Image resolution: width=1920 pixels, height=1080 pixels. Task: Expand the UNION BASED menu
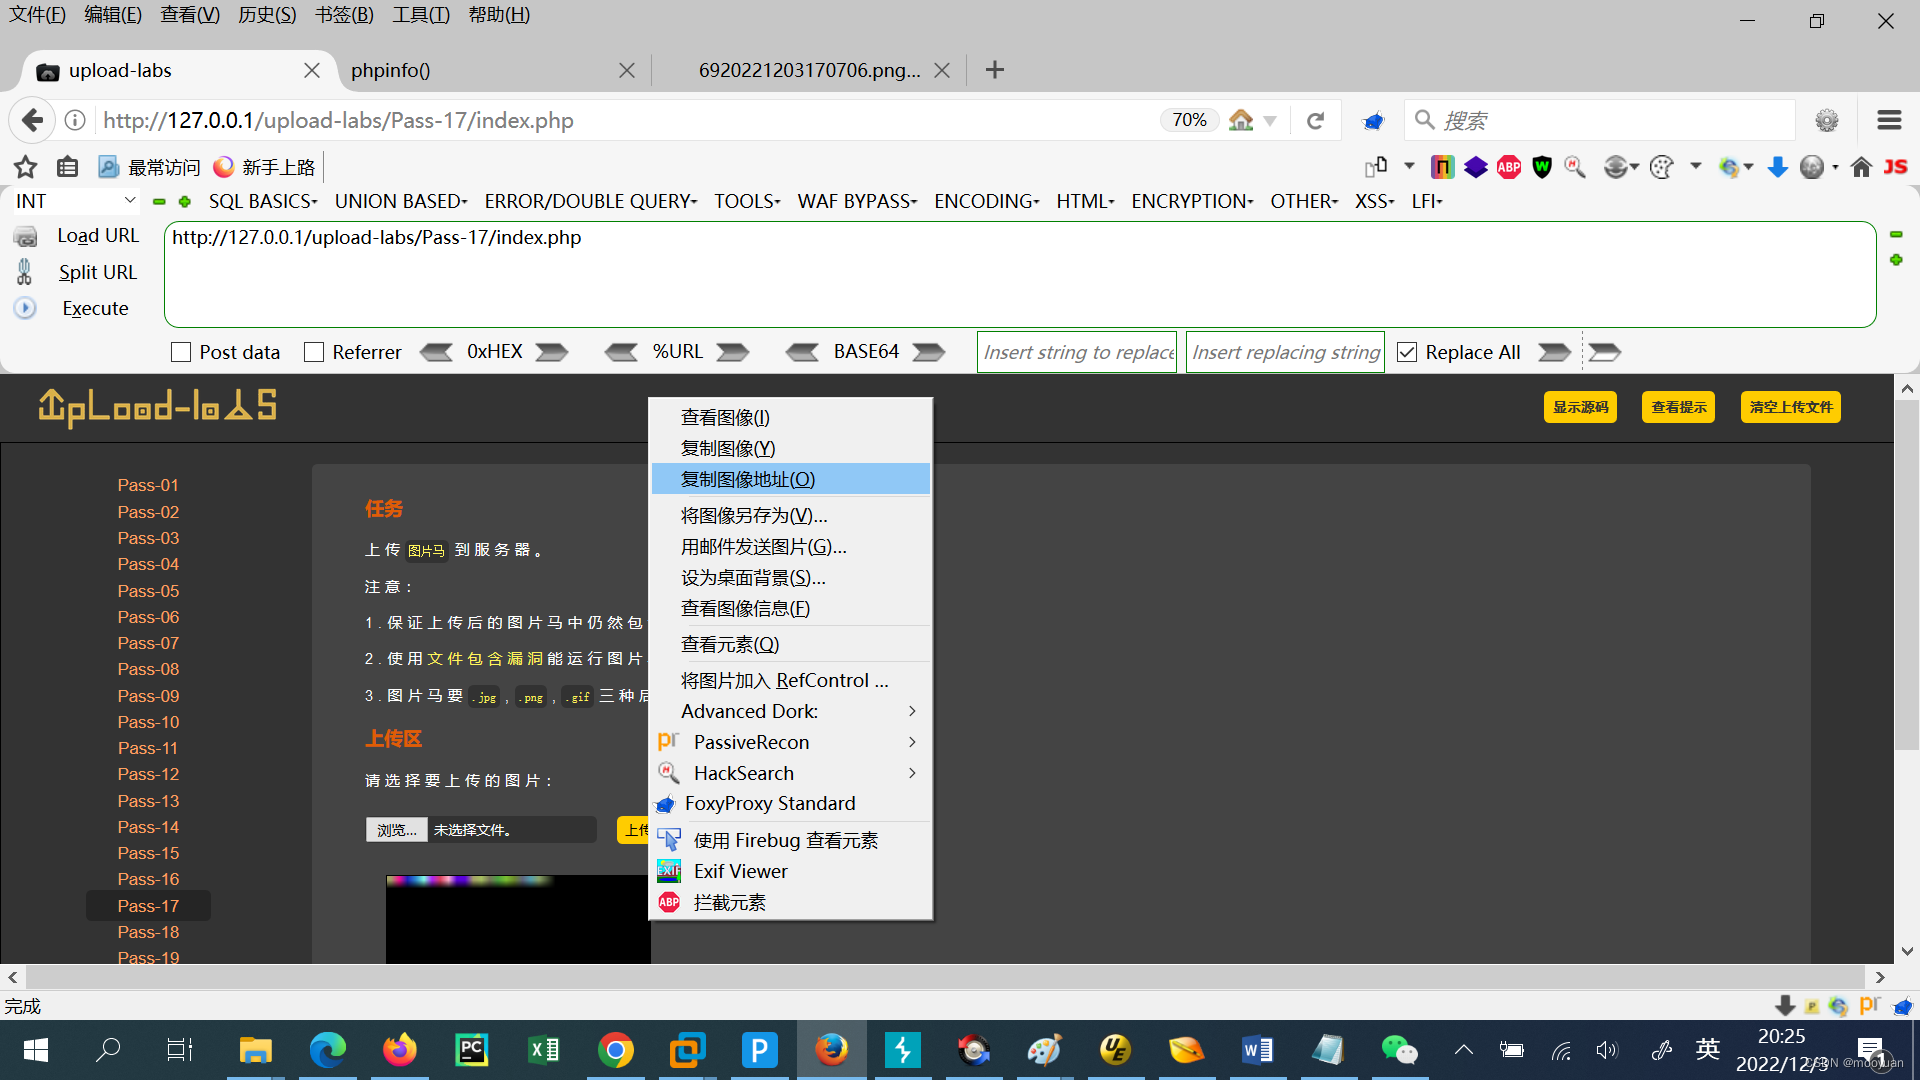point(401,201)
